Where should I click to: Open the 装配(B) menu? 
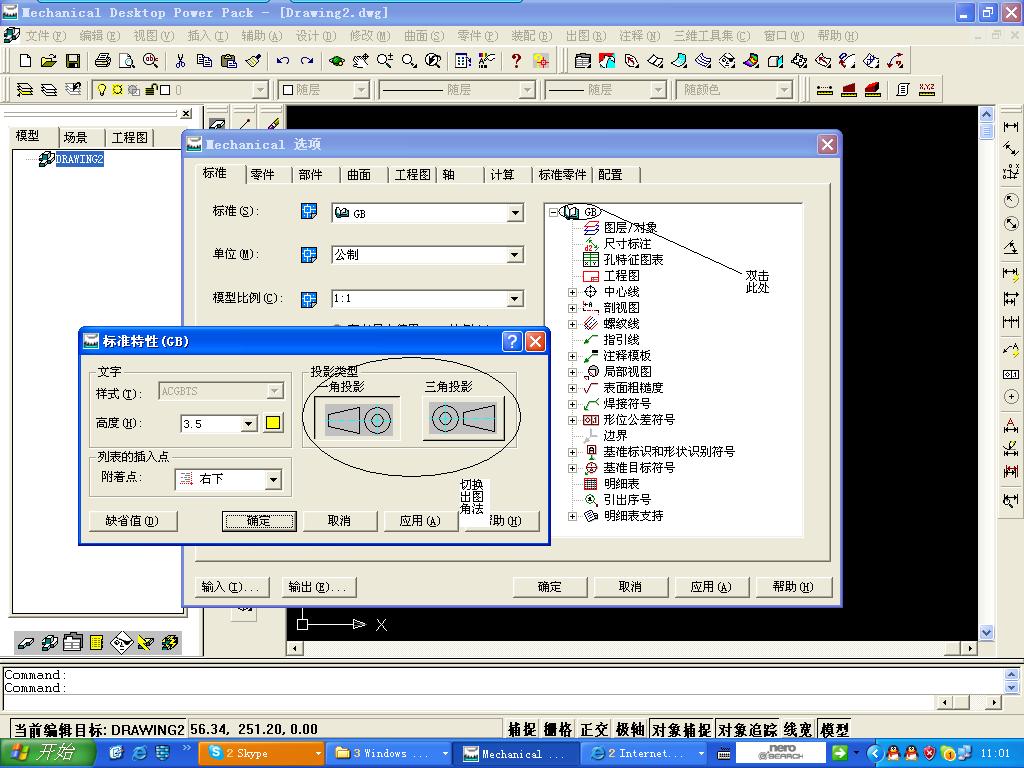point(532,36)
